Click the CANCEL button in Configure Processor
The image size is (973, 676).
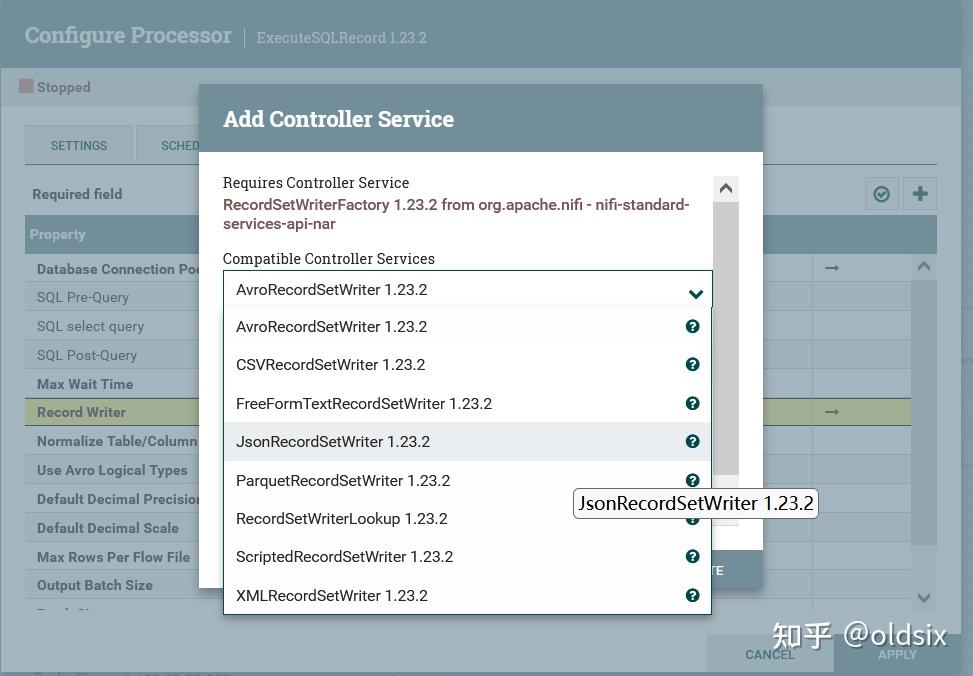[x=769, y=654]
